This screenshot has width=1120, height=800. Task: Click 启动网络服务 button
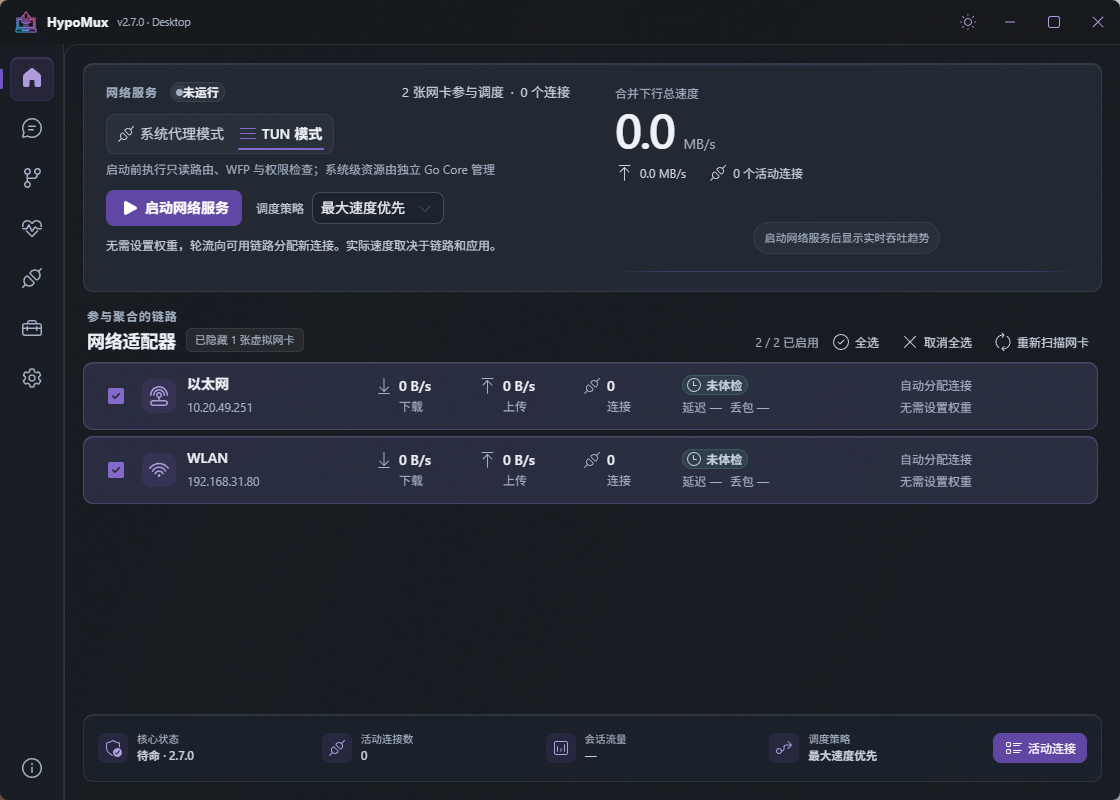point(174,208)
